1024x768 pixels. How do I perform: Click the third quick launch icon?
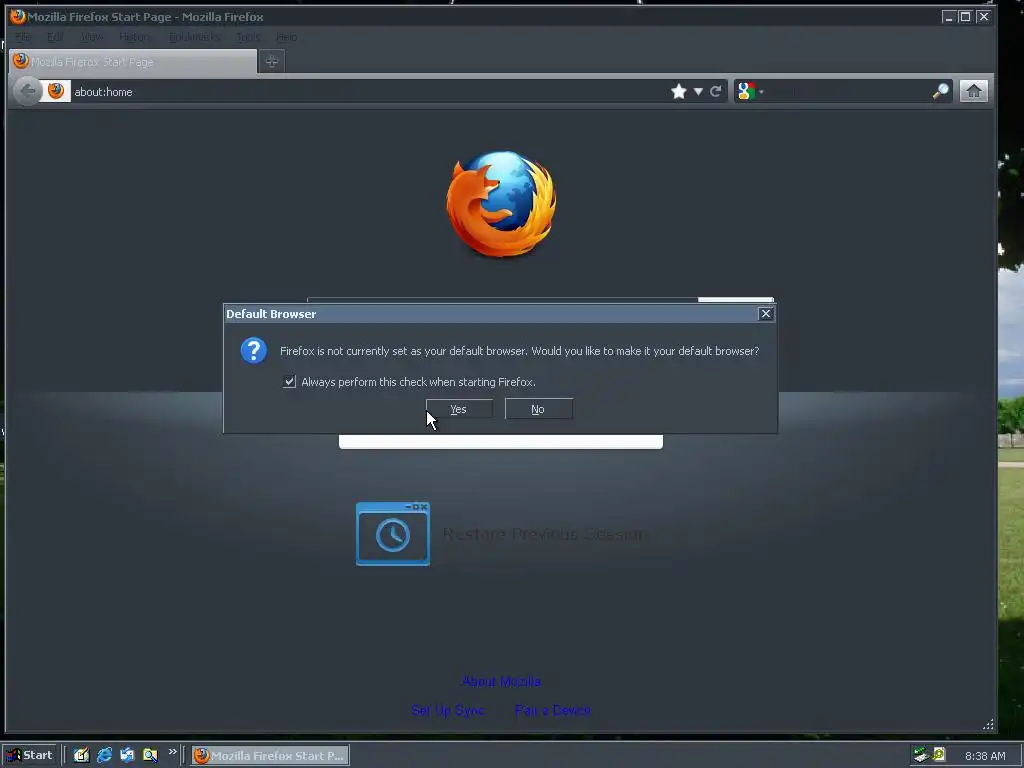tap(127, 755)
